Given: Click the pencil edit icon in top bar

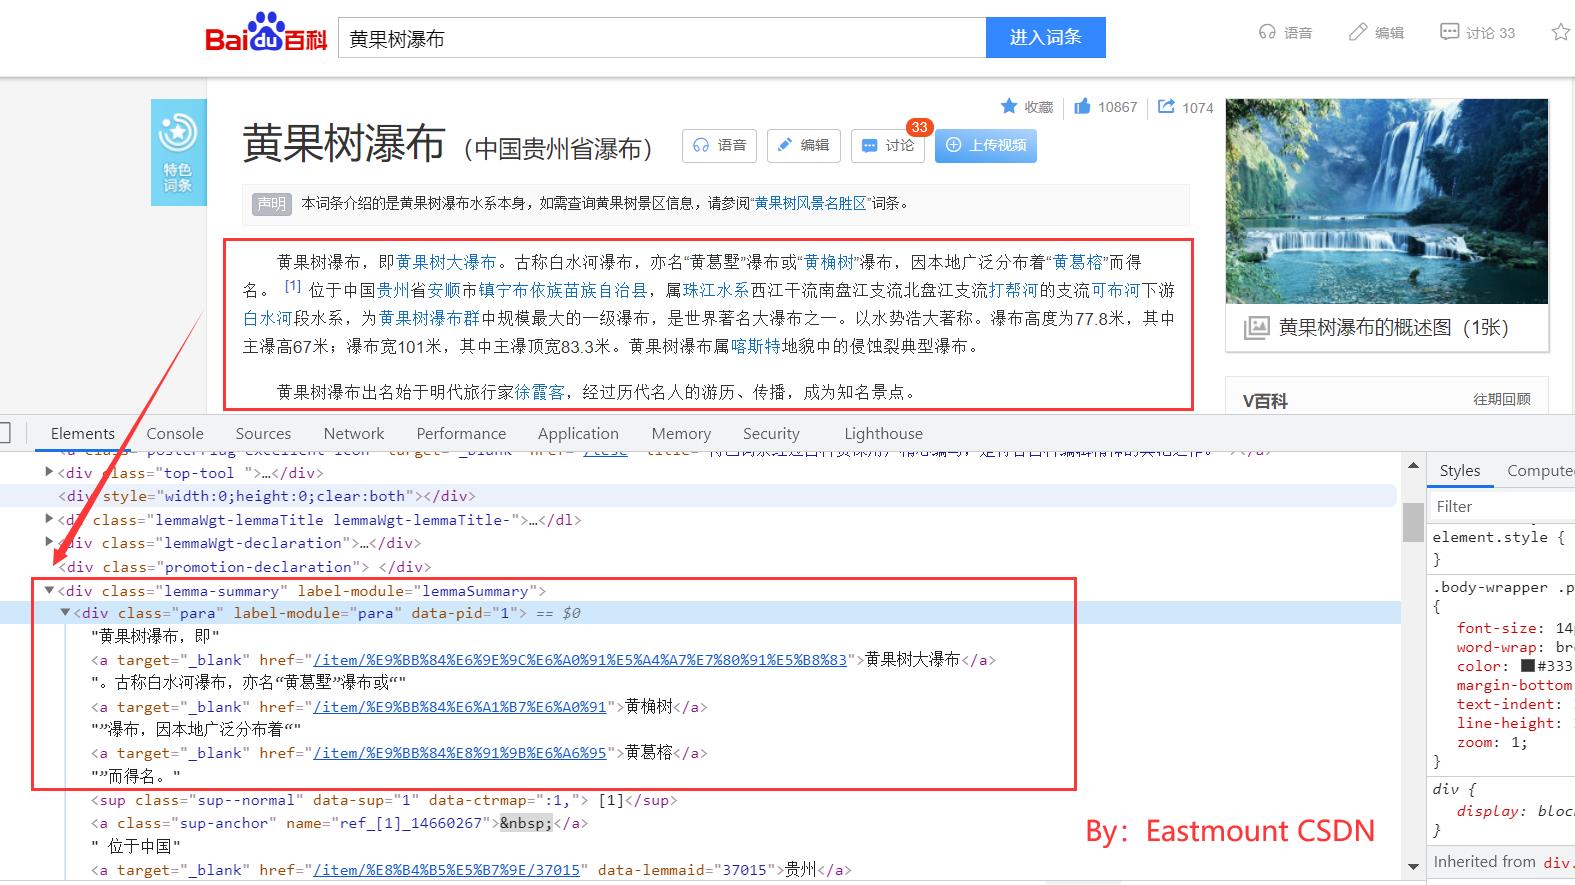Looking at the screenshot, I should pyautogui.click(x=1357, y=32).
